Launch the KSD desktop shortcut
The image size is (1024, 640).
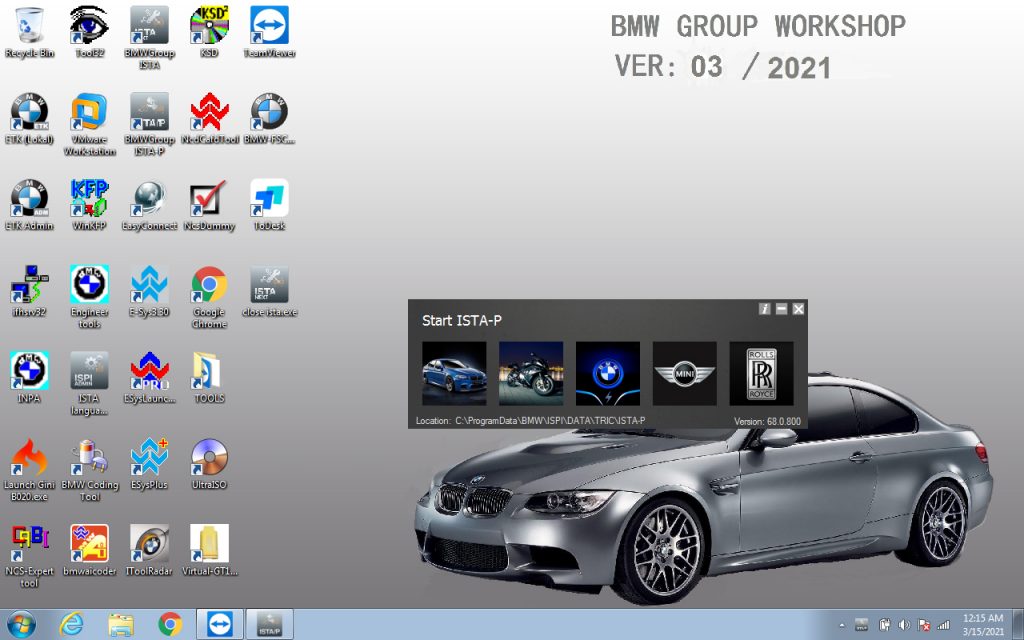209,33
